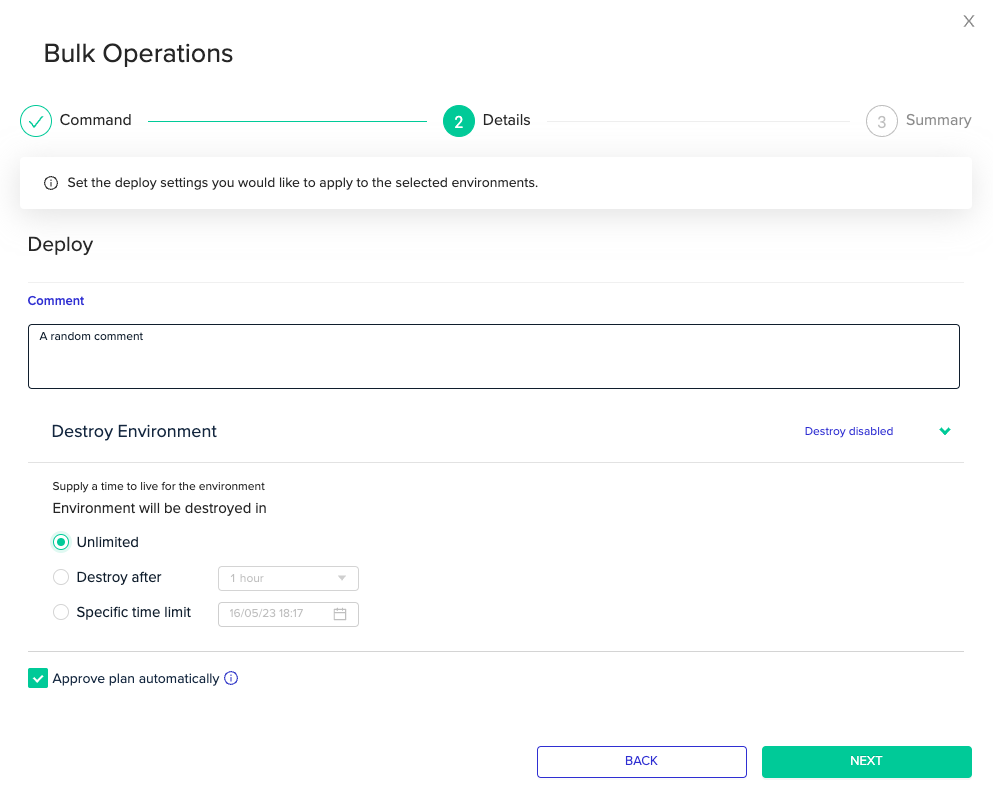
Task: Click the Comment field label
Action: 56,301
